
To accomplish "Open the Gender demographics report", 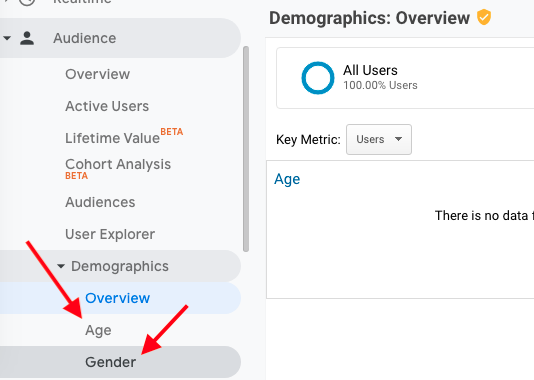I will [x=110, y=362].
